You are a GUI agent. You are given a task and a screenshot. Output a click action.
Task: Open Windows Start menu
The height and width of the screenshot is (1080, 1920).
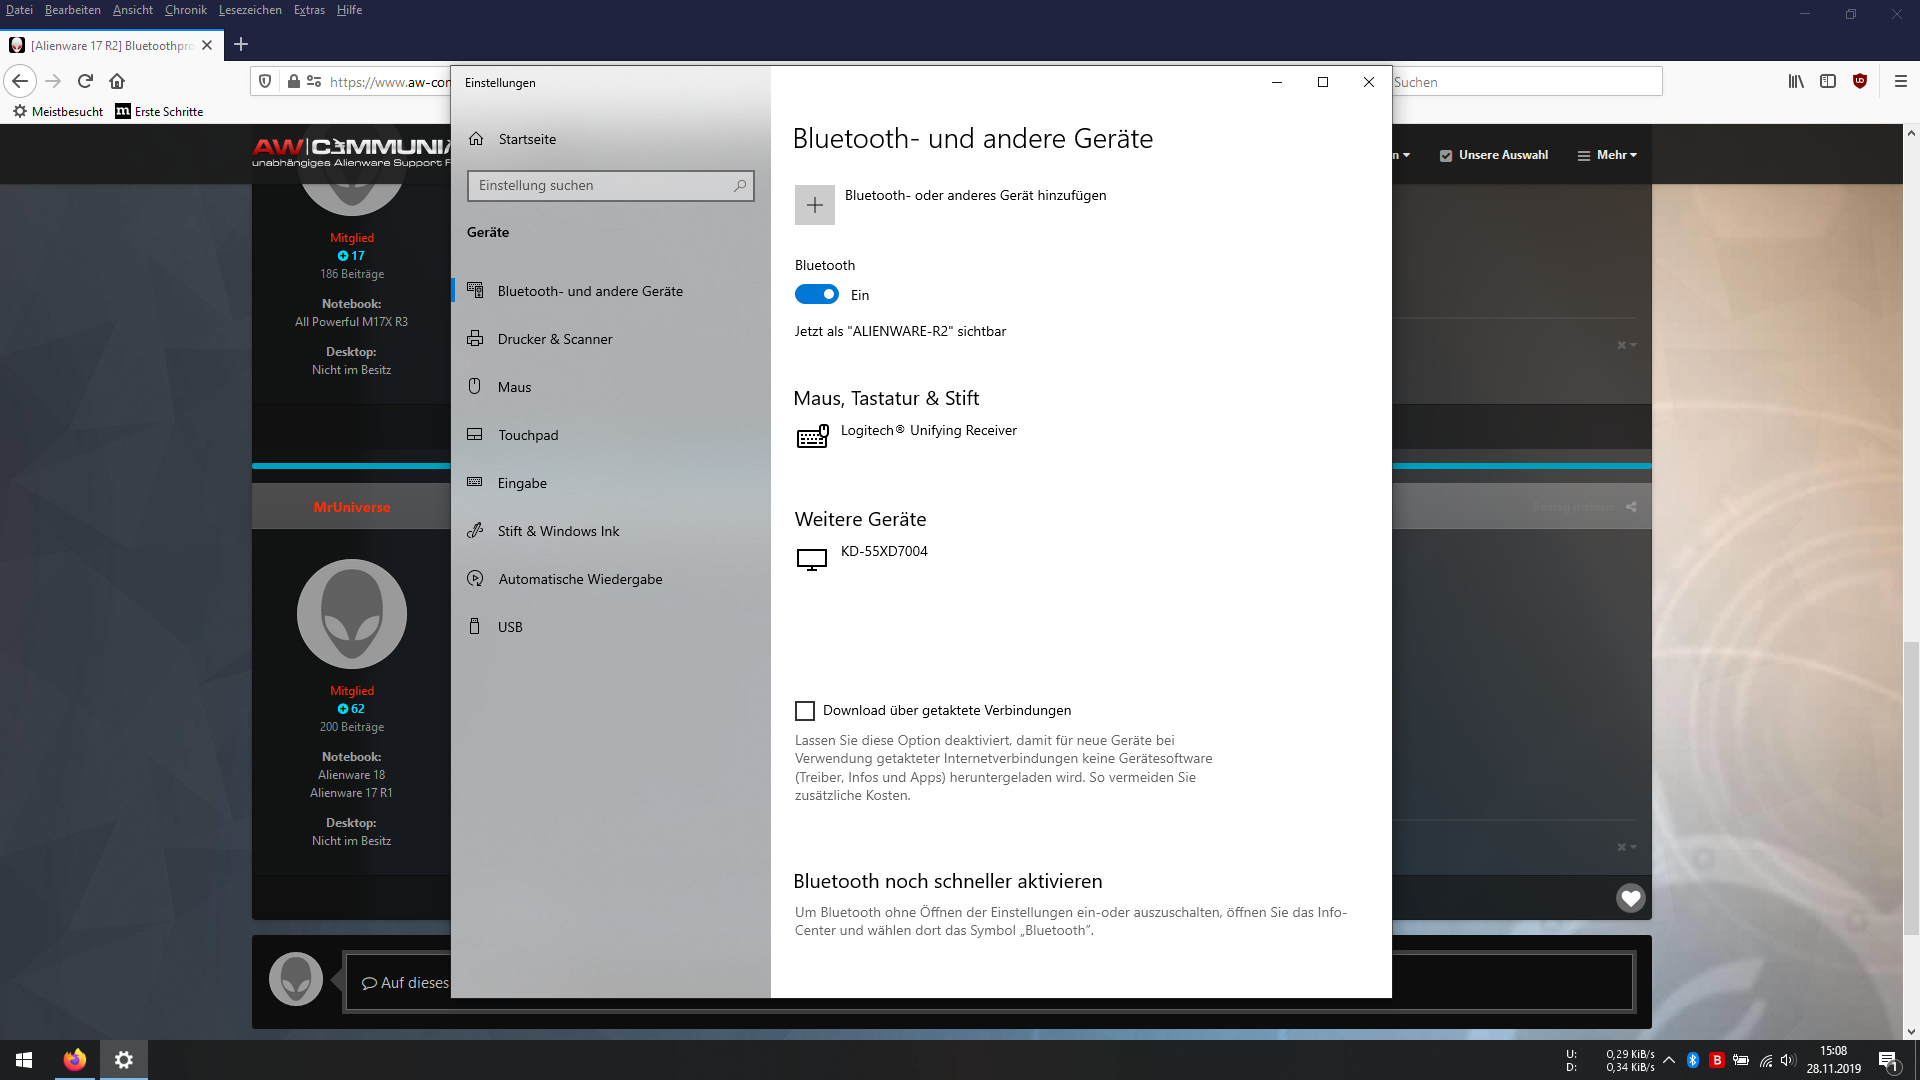[x=24, y=1060]
